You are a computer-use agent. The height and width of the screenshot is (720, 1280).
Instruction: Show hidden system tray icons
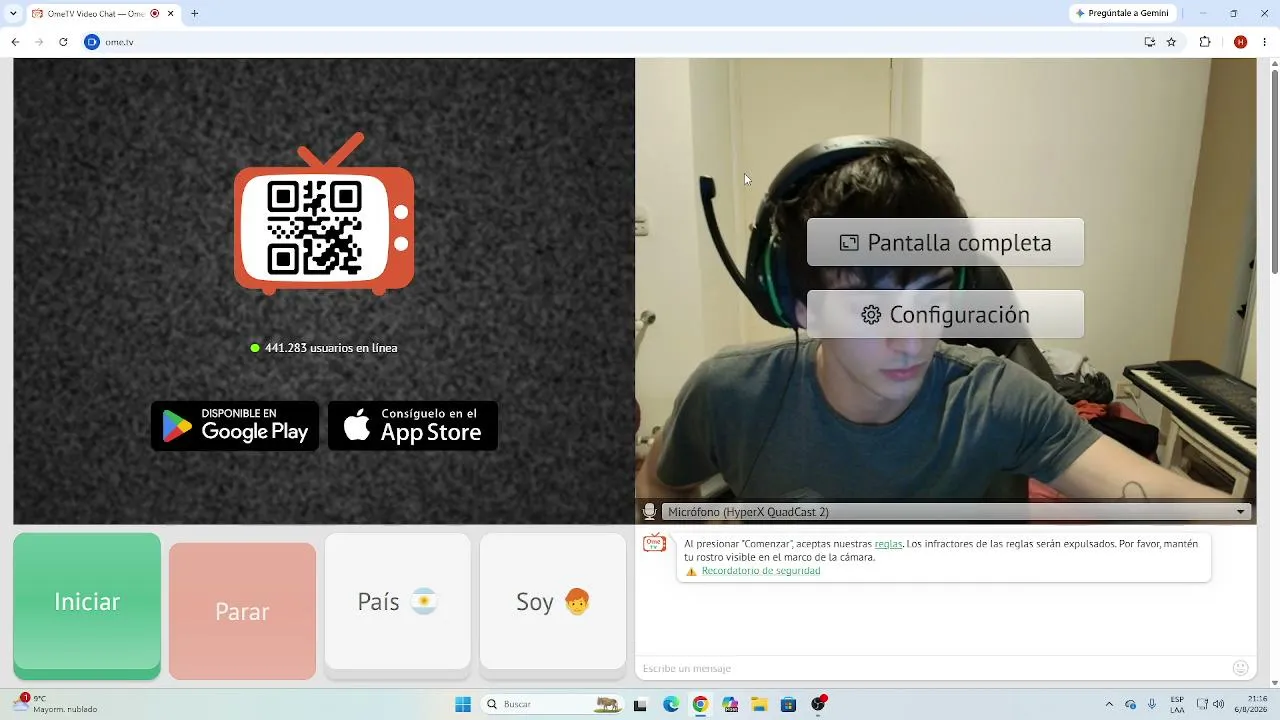pos(1108,704)
